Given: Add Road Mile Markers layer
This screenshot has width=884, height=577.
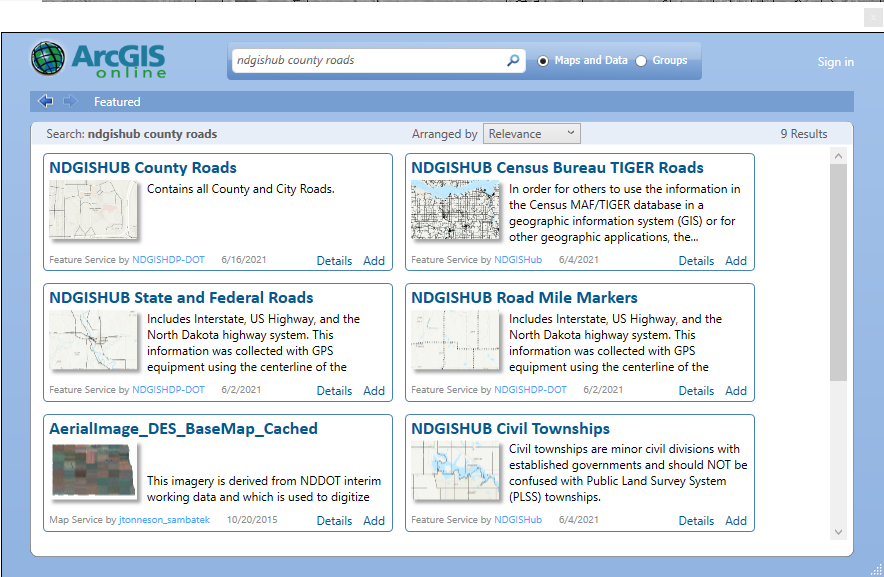Looking at the screenshot, I should [736, 390].
